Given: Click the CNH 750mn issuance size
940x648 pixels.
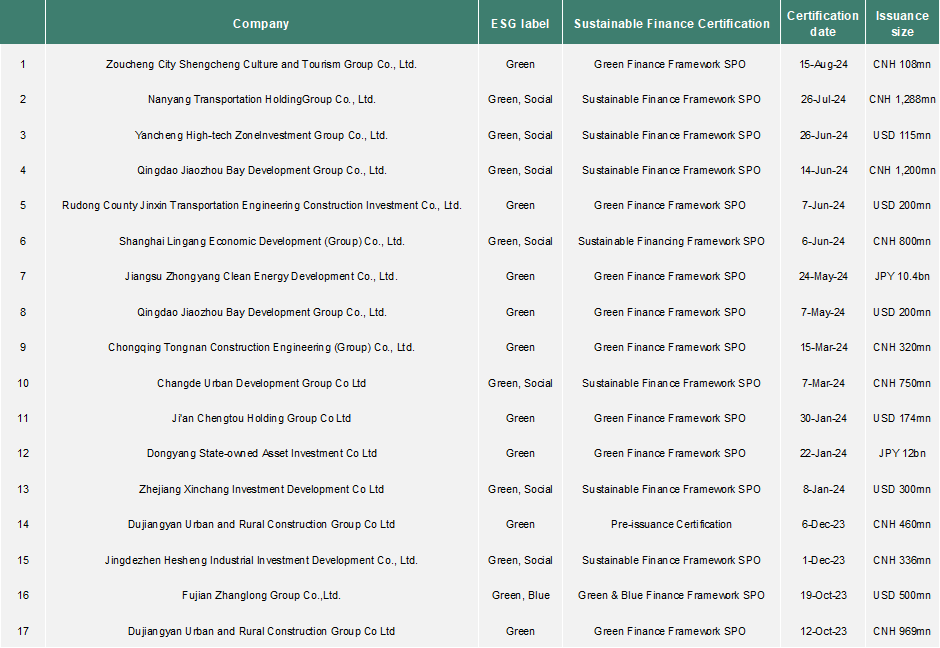Looking at the screenshot, I should (902, 383).
